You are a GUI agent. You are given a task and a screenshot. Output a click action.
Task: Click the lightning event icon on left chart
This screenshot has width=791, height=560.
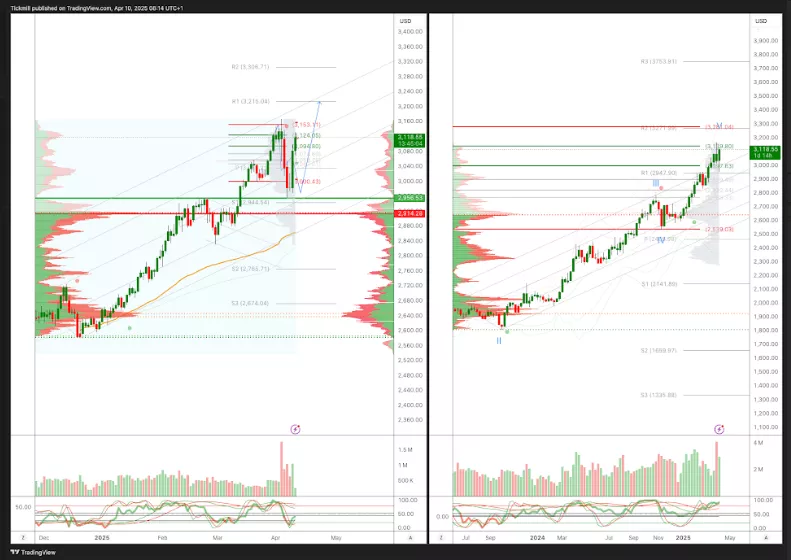[x=295, y=429]
